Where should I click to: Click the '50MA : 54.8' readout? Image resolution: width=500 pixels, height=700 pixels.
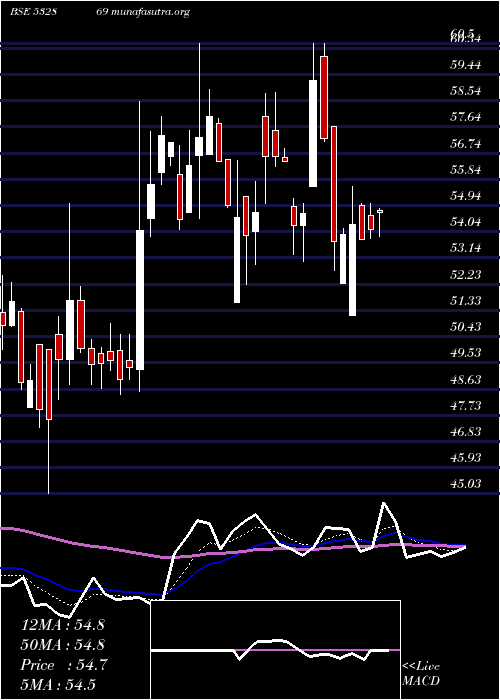tap(62, 645)
